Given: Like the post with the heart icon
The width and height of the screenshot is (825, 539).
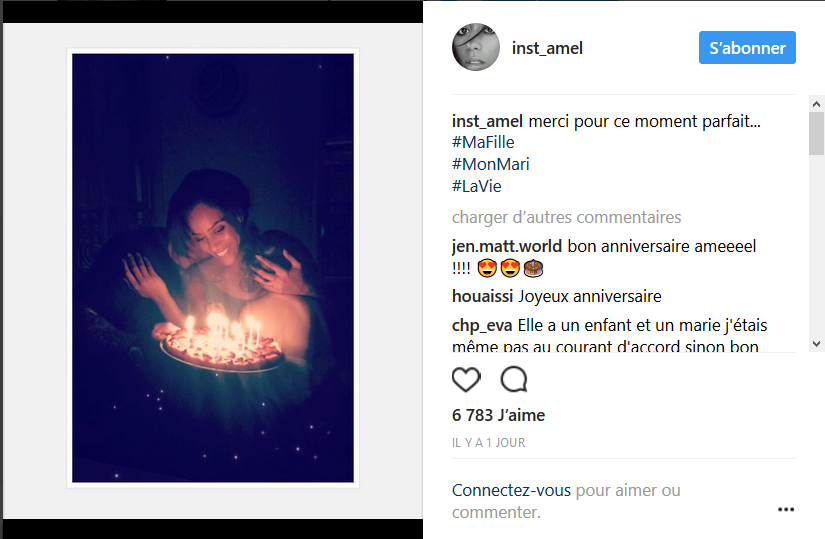Looking at the screenshot, I should tap(466, 379).
